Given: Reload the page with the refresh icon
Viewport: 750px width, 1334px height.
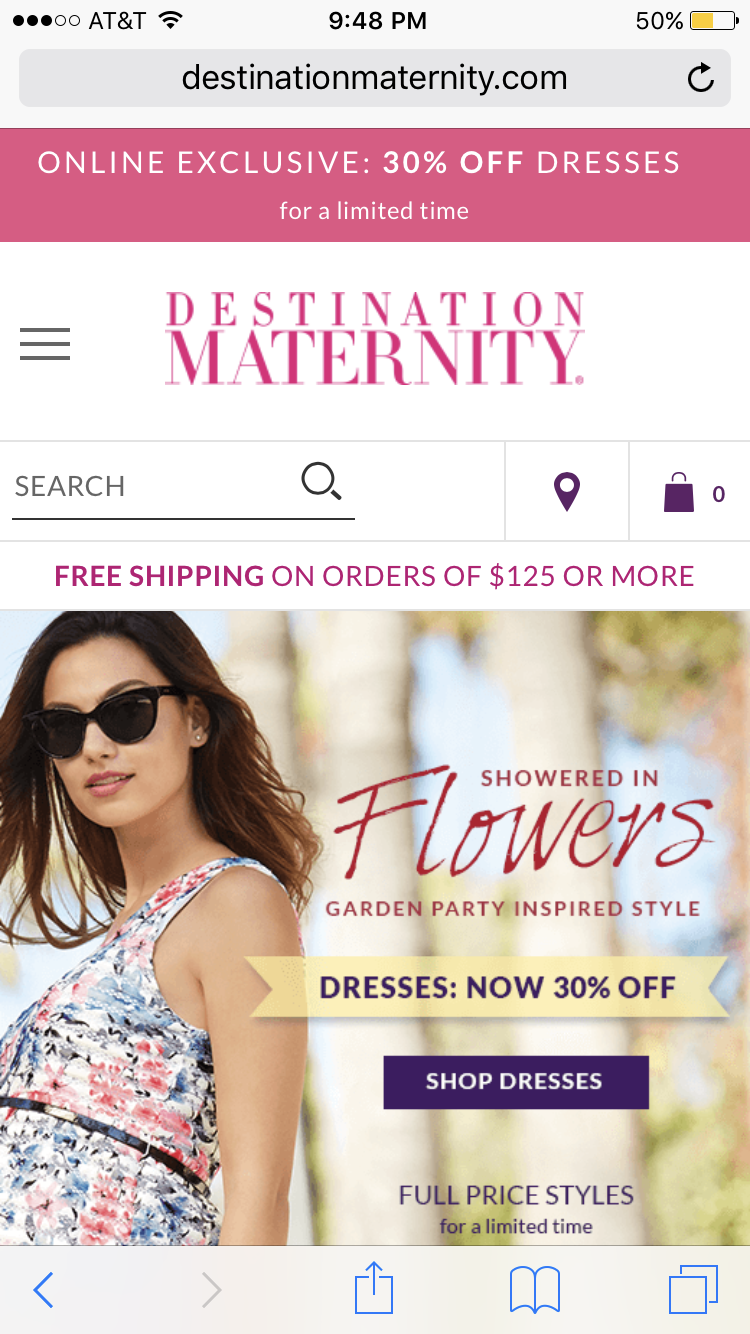Looking at the screenshot, I should point(701,78).
